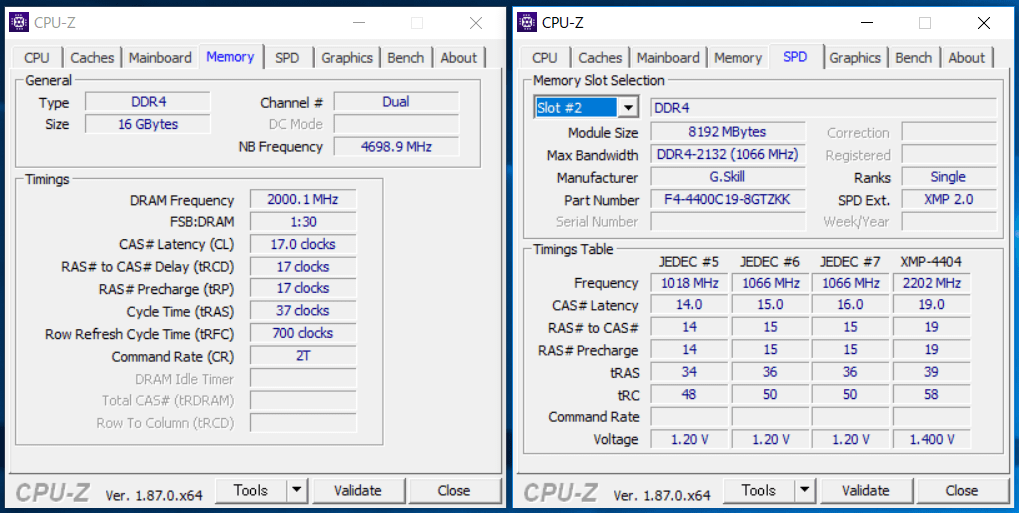
Task: Click JEDEC #5 tRAS value 34
Action: tap(690, 372)
